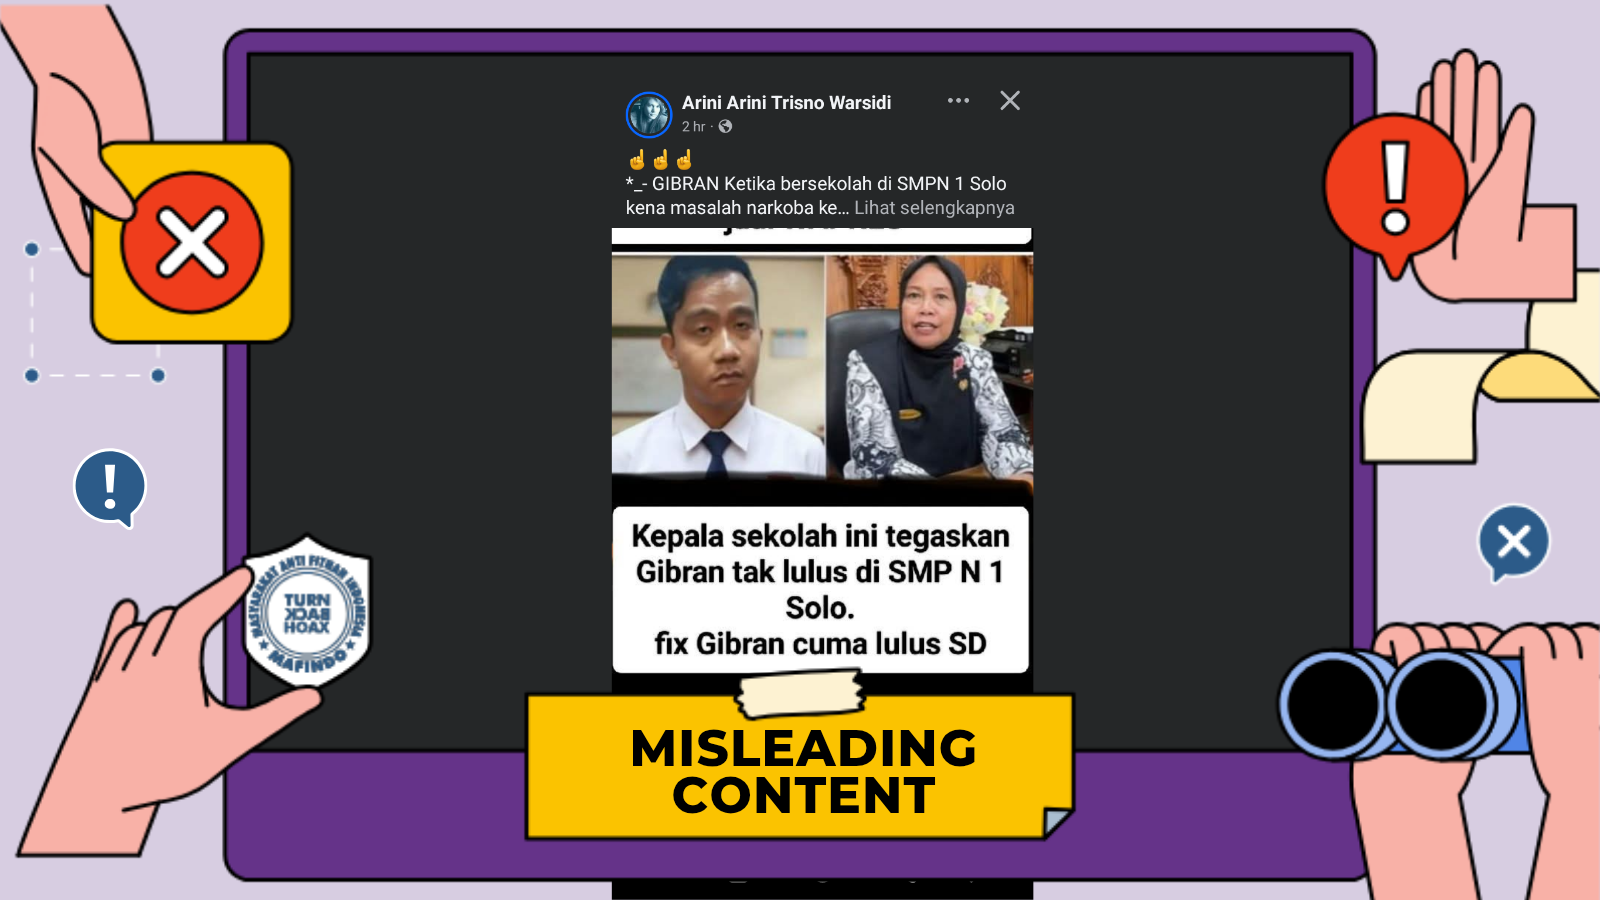
Task: Open the photo of man in white shirt
Action: [718, 365]
